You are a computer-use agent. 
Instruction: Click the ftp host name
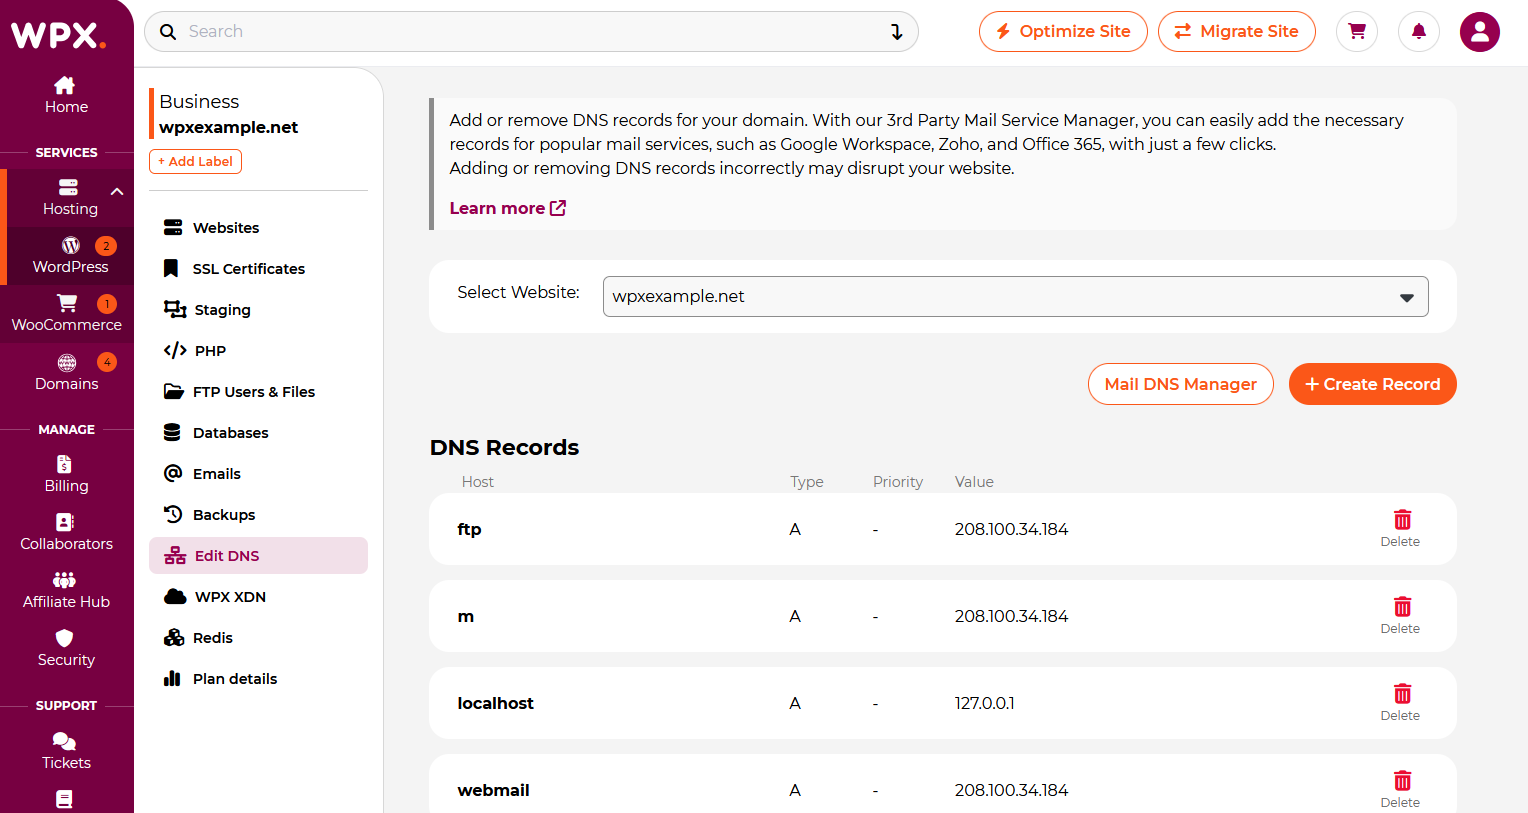[469, 529]
